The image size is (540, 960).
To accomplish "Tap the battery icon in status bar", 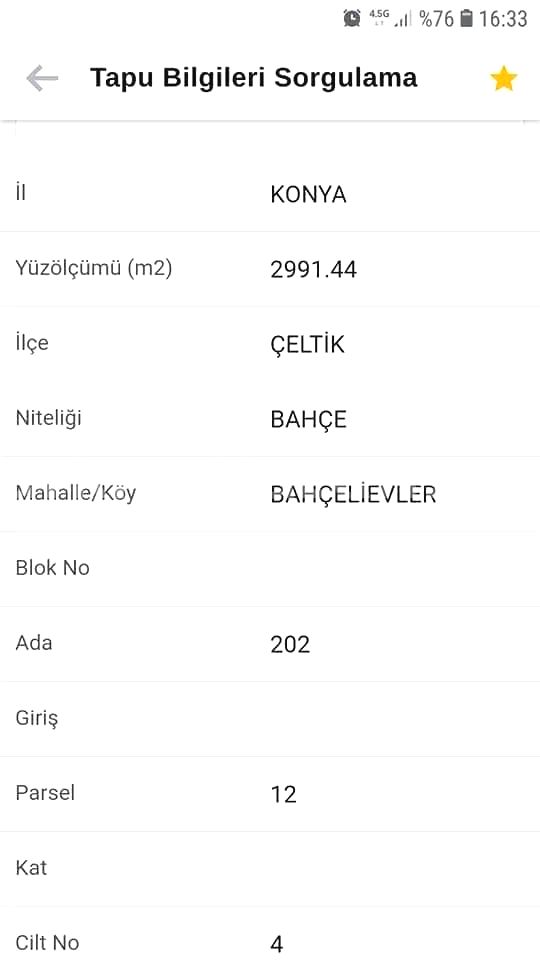I will tap(467, 18).
